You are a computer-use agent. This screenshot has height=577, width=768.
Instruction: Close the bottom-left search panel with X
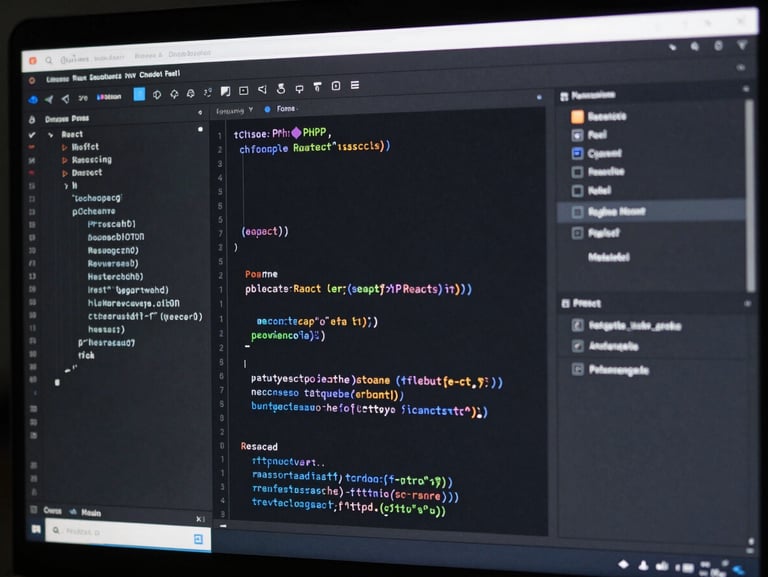click(199, 519)
